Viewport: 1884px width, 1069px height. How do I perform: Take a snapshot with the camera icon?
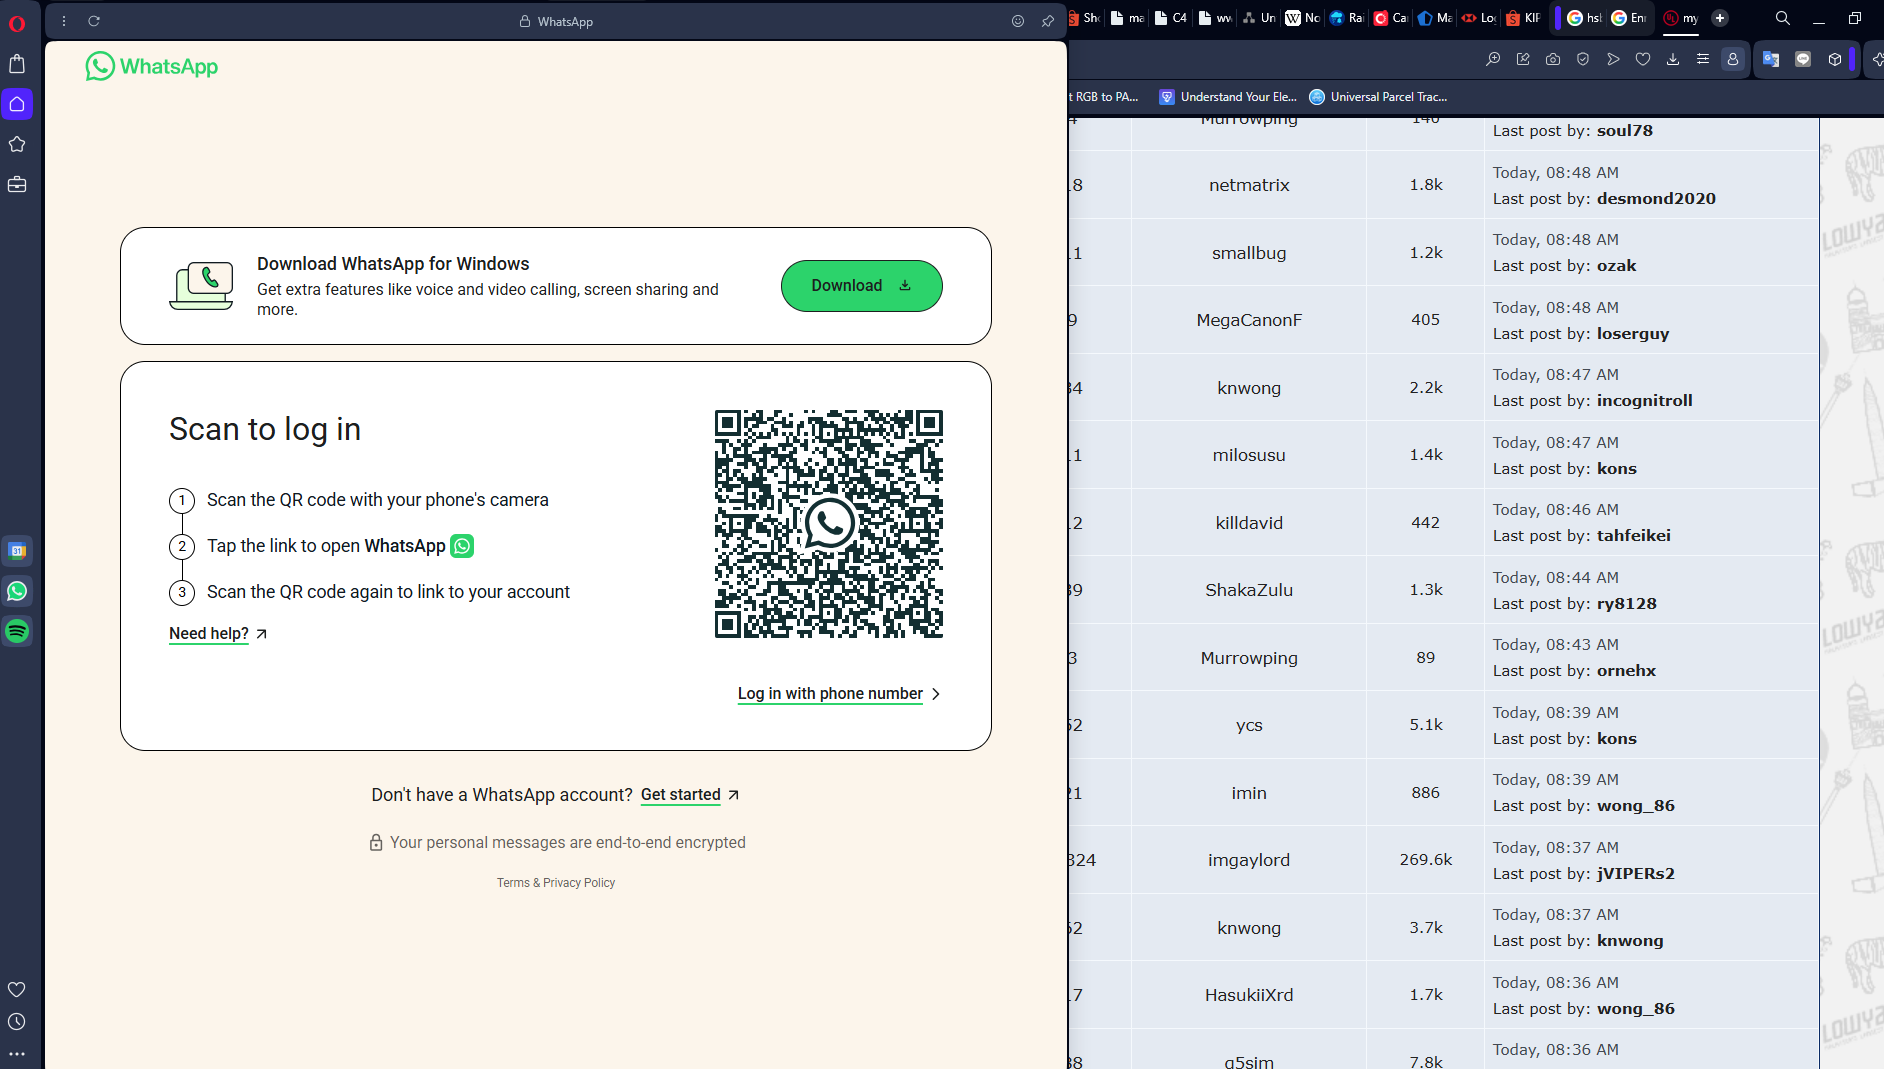click(x=1553, y=59)
